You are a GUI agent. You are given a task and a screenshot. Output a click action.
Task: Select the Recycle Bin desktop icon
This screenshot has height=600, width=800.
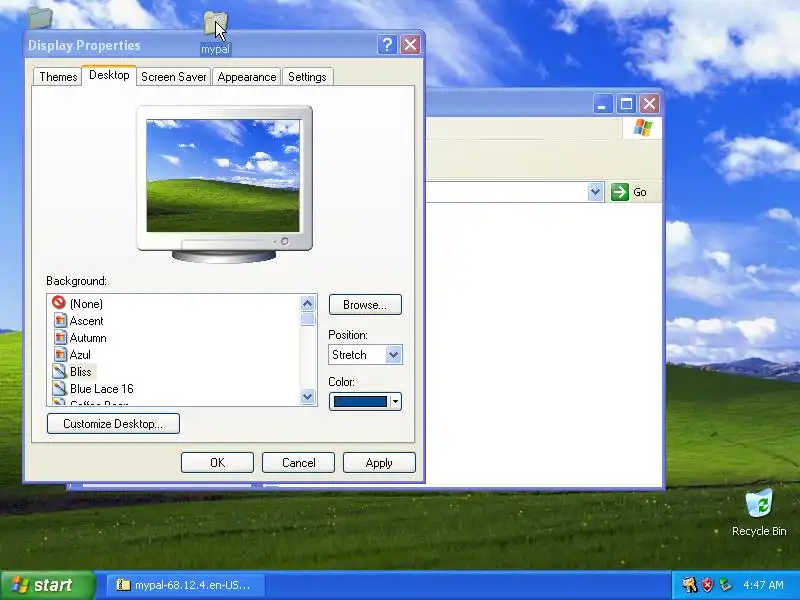tap(759, 513)
